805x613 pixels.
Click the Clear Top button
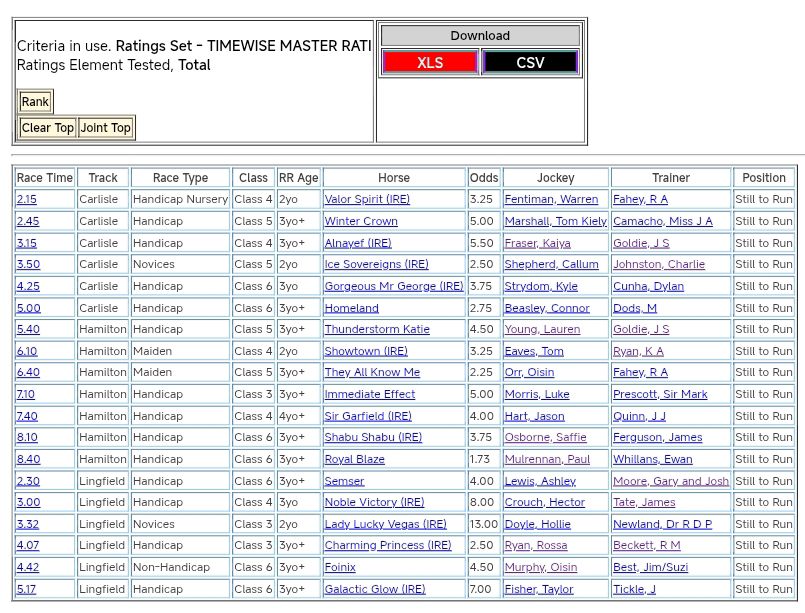(x=47, y=128)
